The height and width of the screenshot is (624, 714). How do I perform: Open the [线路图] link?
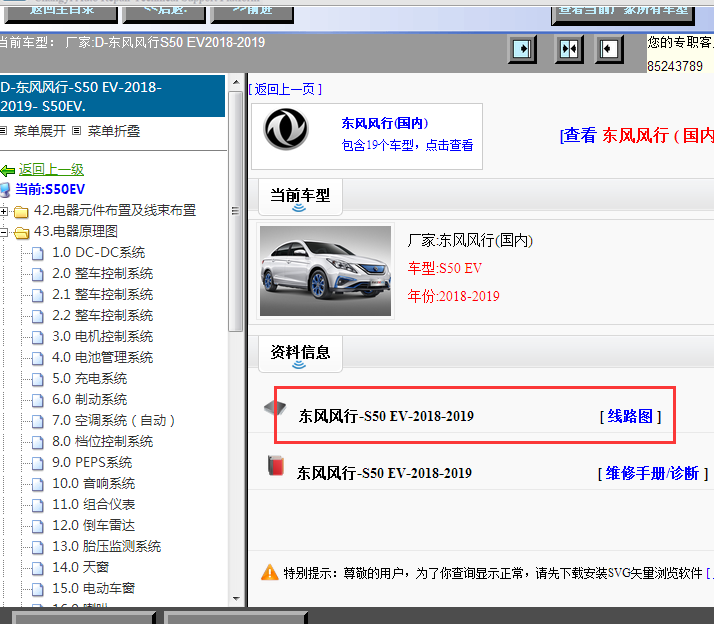click(630, 416)
